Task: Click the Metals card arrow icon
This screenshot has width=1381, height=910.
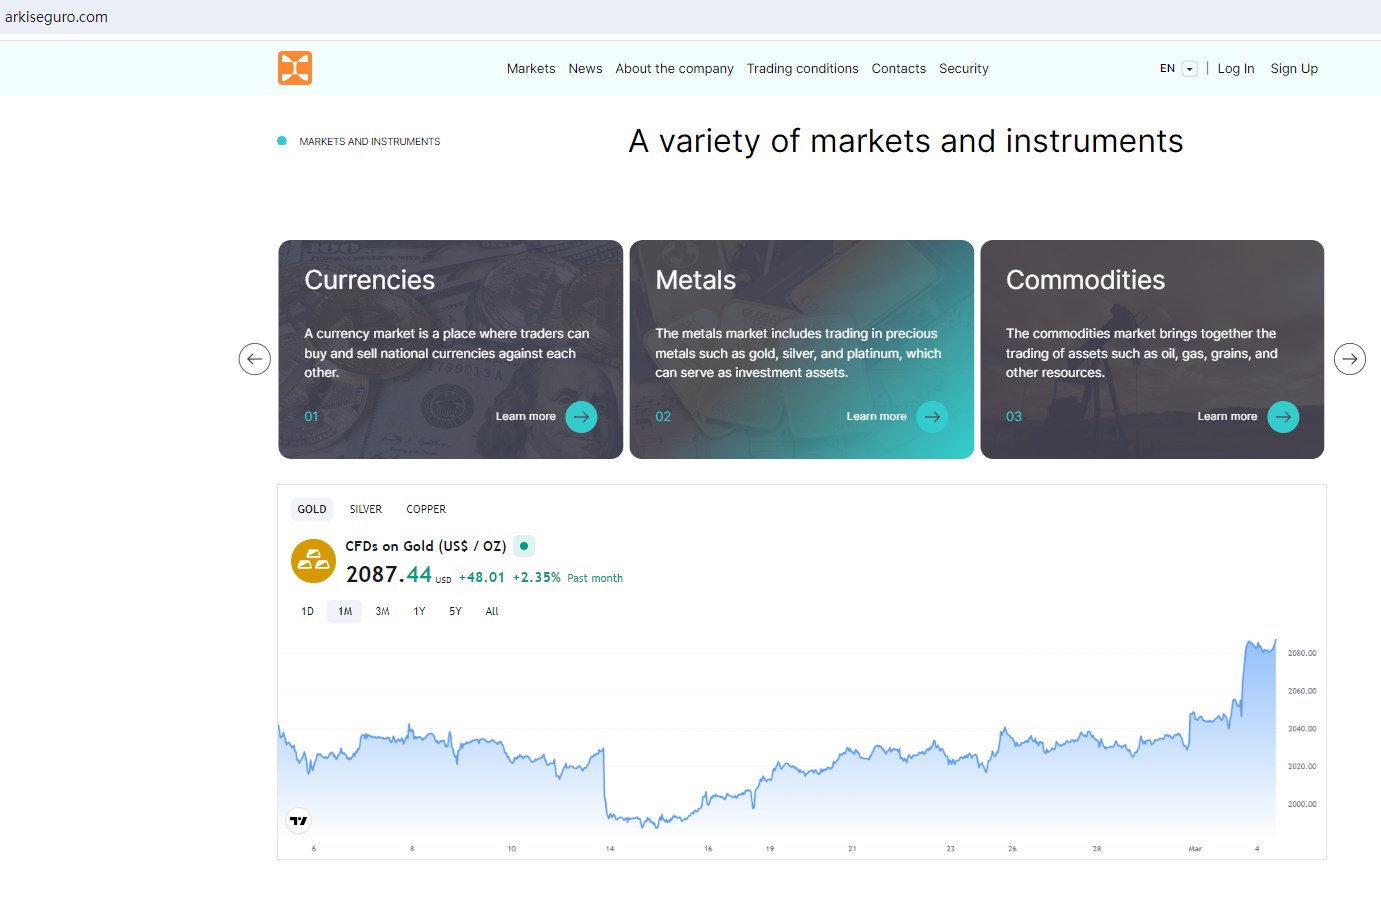Action: [x=932, y=417]
